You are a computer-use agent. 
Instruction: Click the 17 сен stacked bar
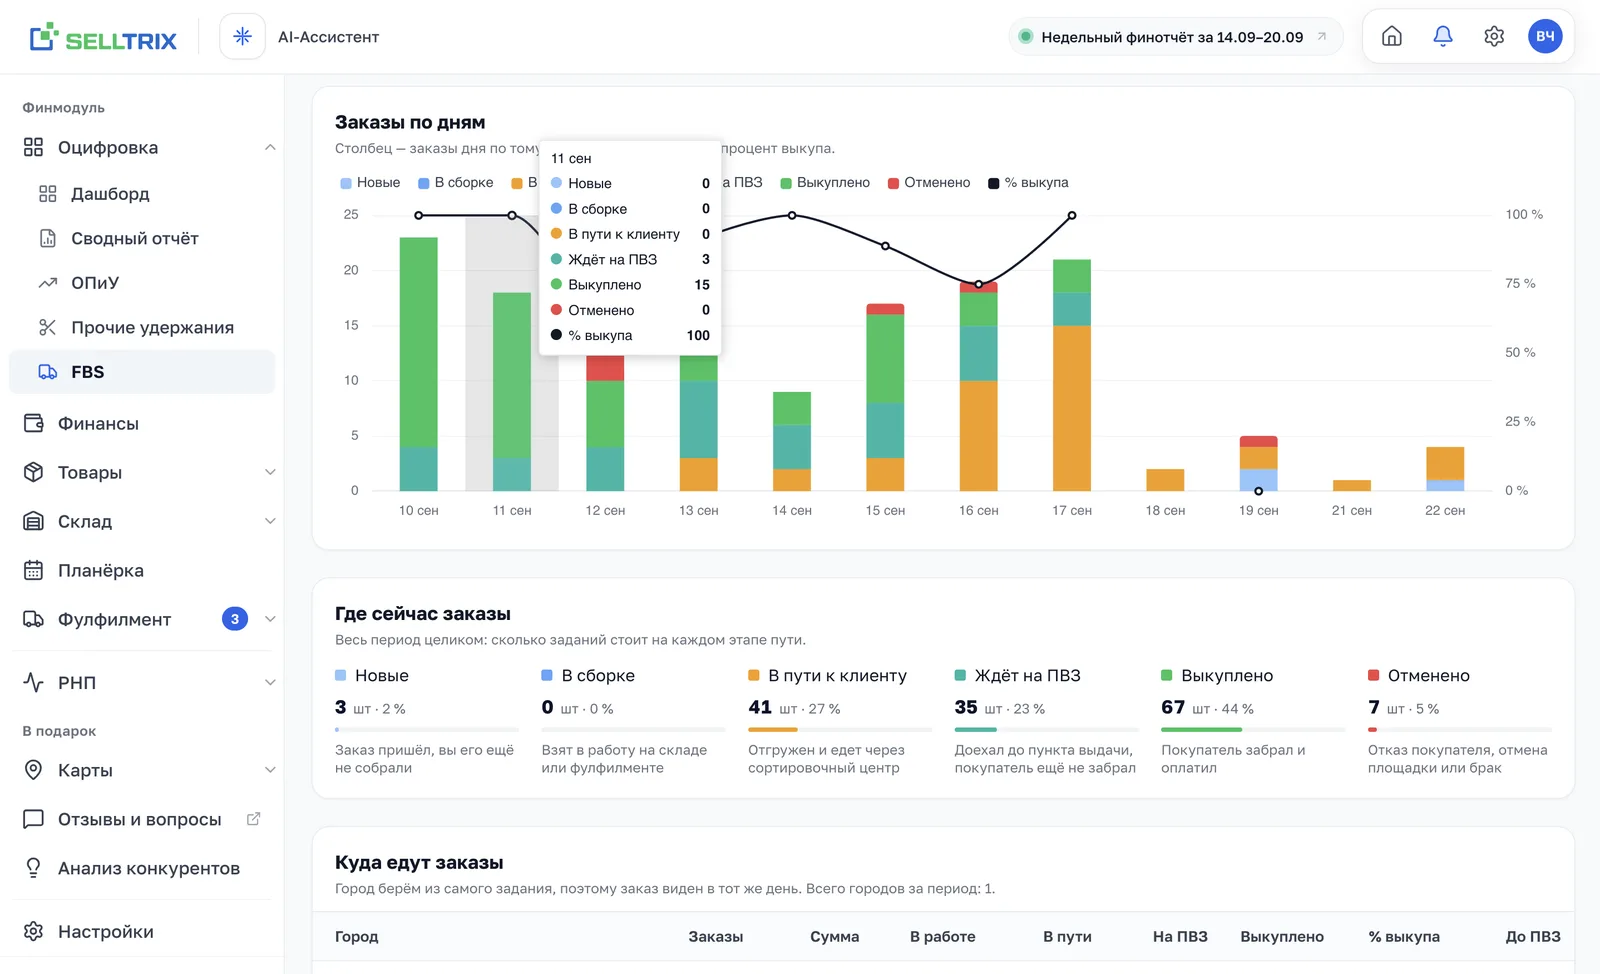[x=1072, y=375]
